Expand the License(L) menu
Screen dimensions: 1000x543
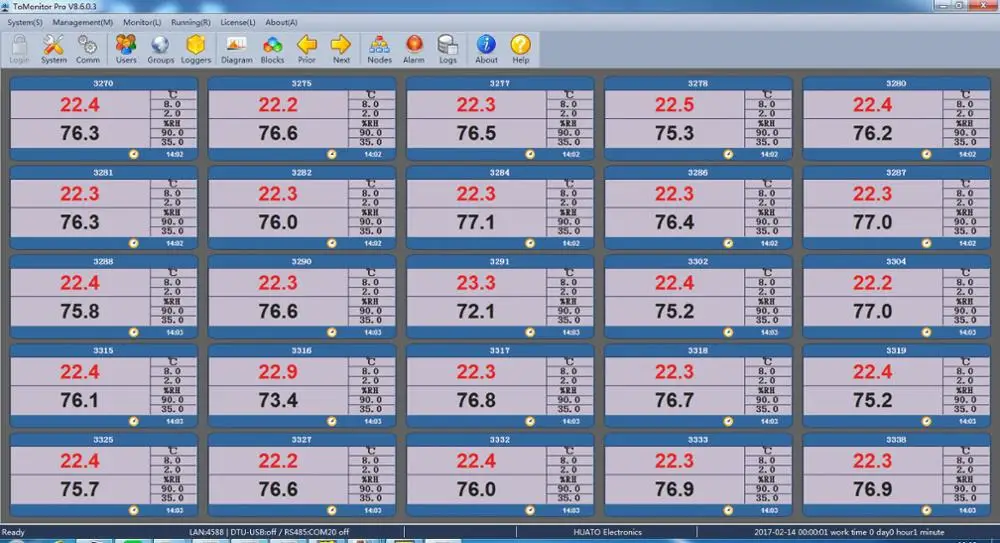click(237, 22)
